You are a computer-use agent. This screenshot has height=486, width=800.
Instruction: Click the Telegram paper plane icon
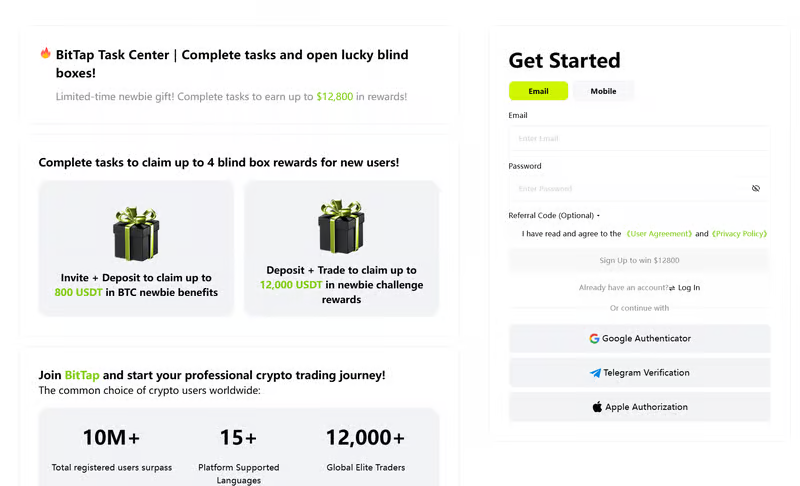point(595,373)
